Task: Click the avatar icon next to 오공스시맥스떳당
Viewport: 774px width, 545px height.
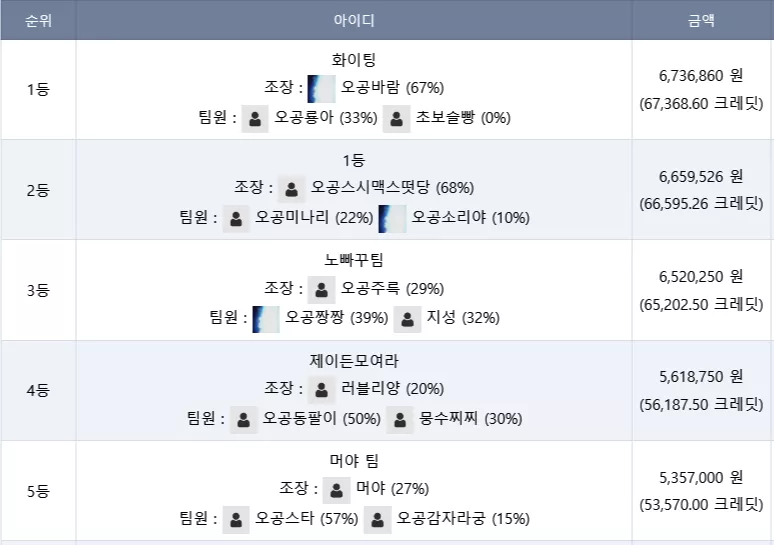Action: [291, 189]
